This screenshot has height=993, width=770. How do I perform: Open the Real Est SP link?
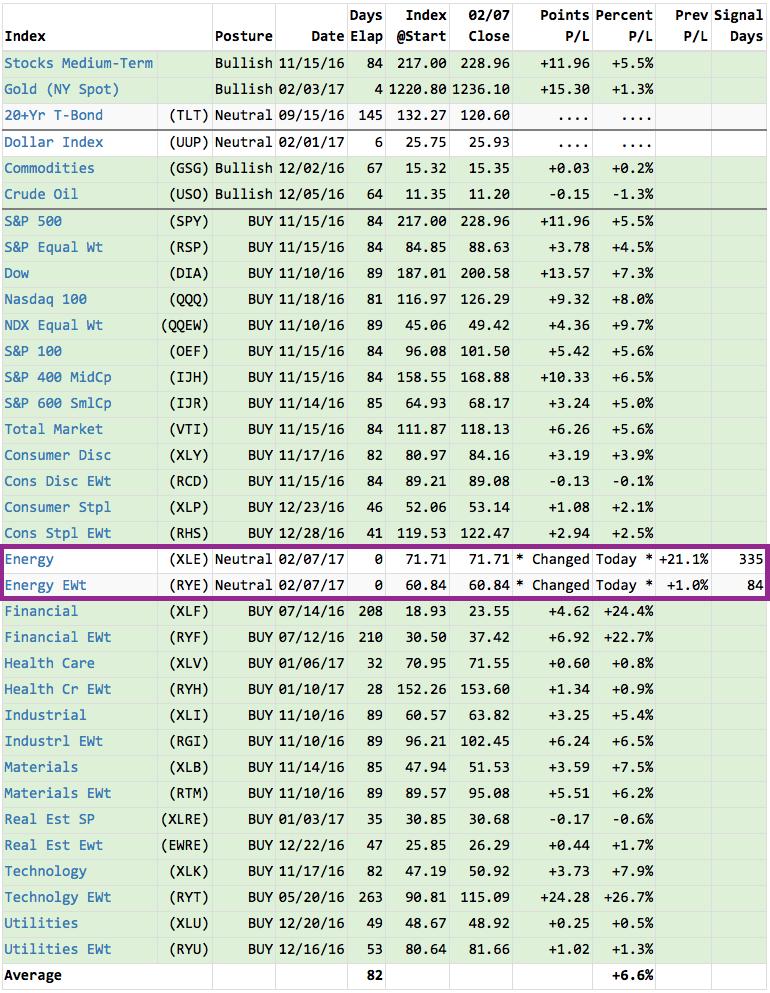pyautogui.click(x=49, y=819)
